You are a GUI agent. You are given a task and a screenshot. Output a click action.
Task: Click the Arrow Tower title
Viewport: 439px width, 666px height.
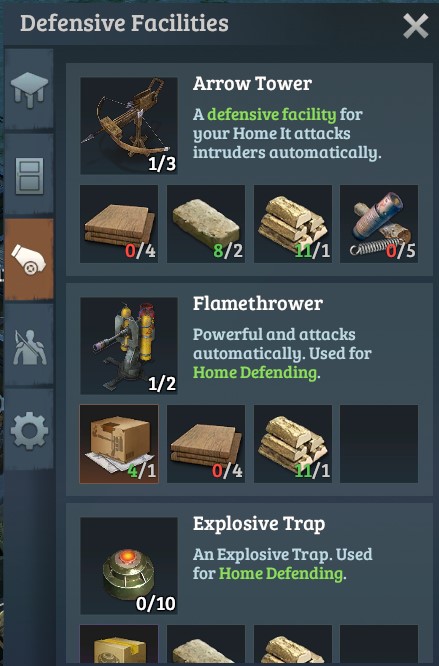(x=252, y=84)
